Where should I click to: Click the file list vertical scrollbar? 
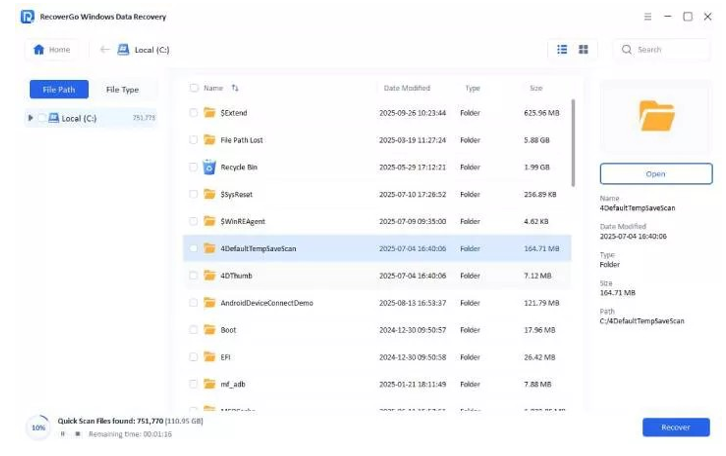click(x=573, y=143)
